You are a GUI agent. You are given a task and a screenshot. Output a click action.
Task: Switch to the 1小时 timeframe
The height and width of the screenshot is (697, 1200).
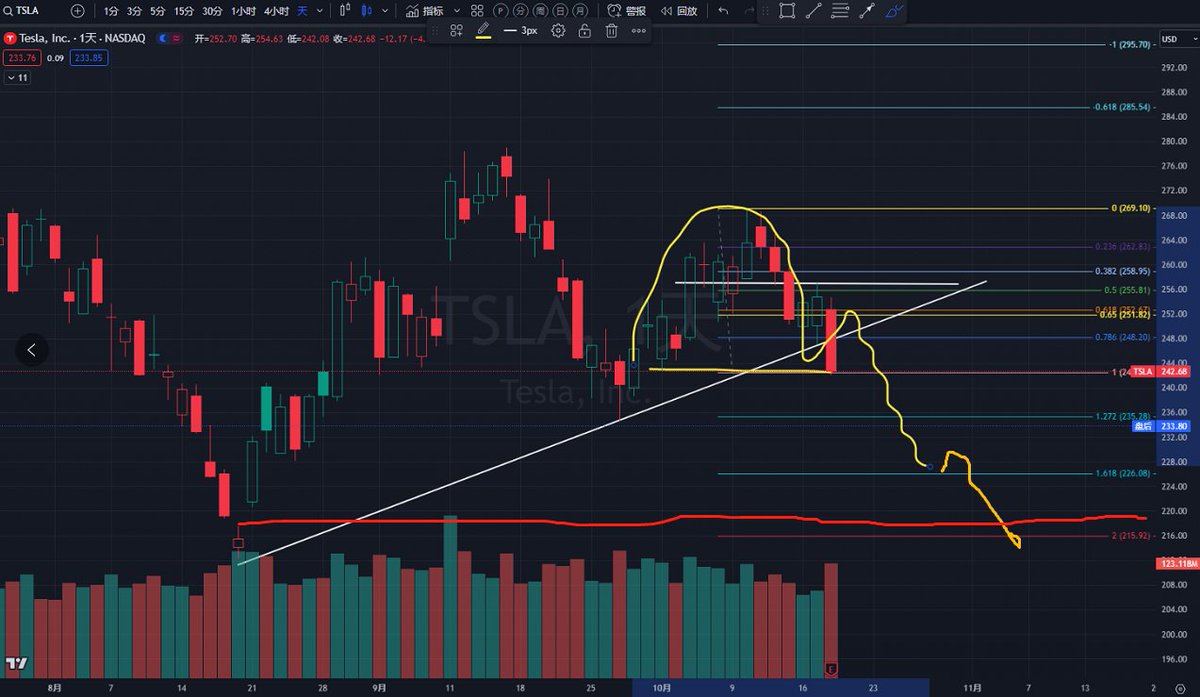(243, 11)
